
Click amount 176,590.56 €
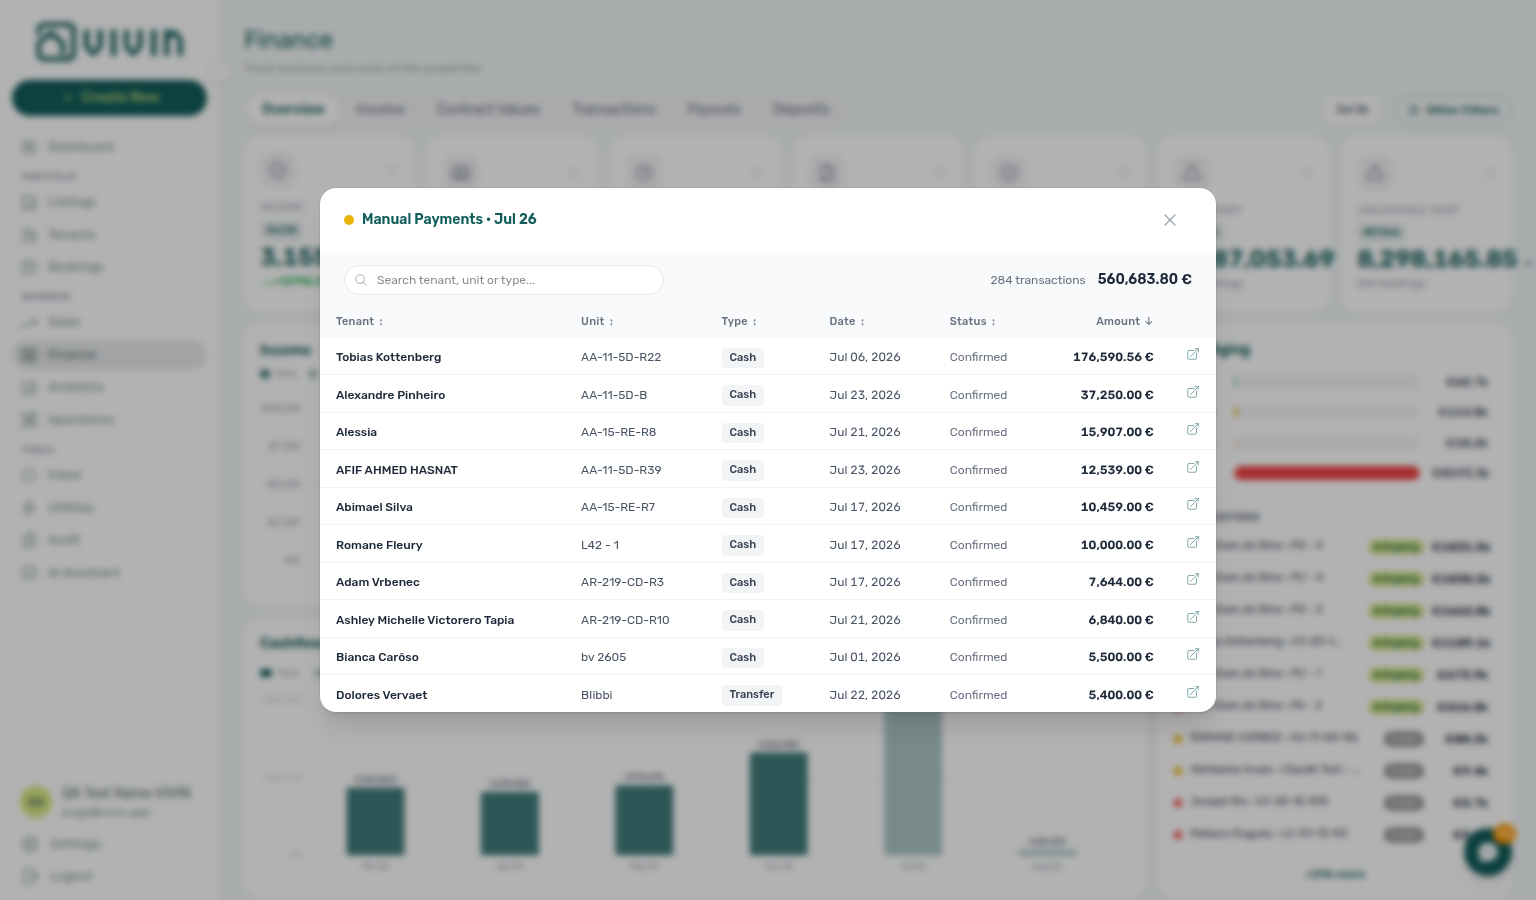(1113, 357)
